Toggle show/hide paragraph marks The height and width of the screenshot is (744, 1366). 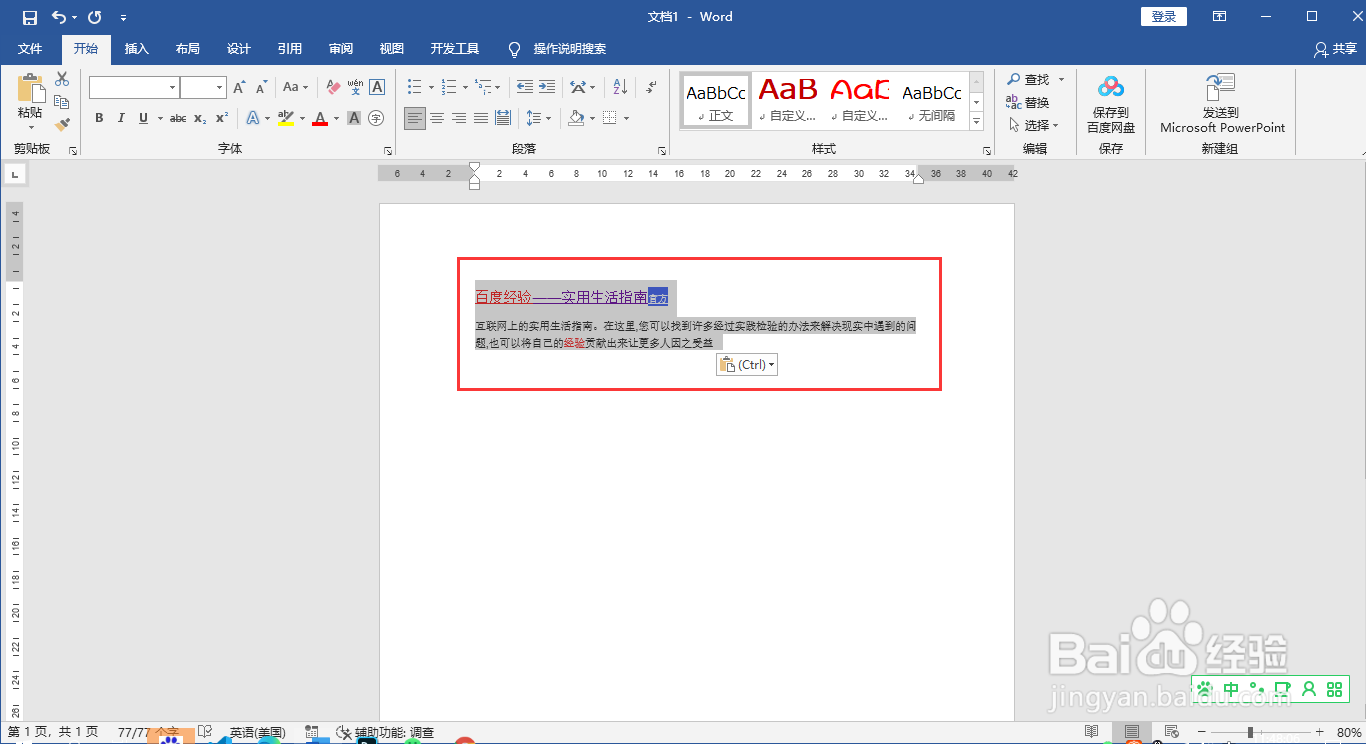click(652, 87)
